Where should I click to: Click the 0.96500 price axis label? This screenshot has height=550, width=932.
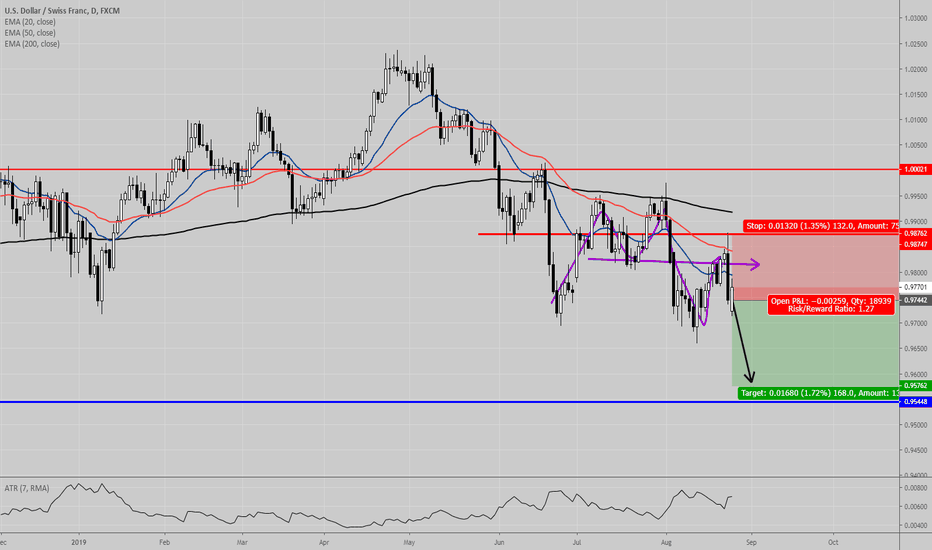(x=915, y=348)
